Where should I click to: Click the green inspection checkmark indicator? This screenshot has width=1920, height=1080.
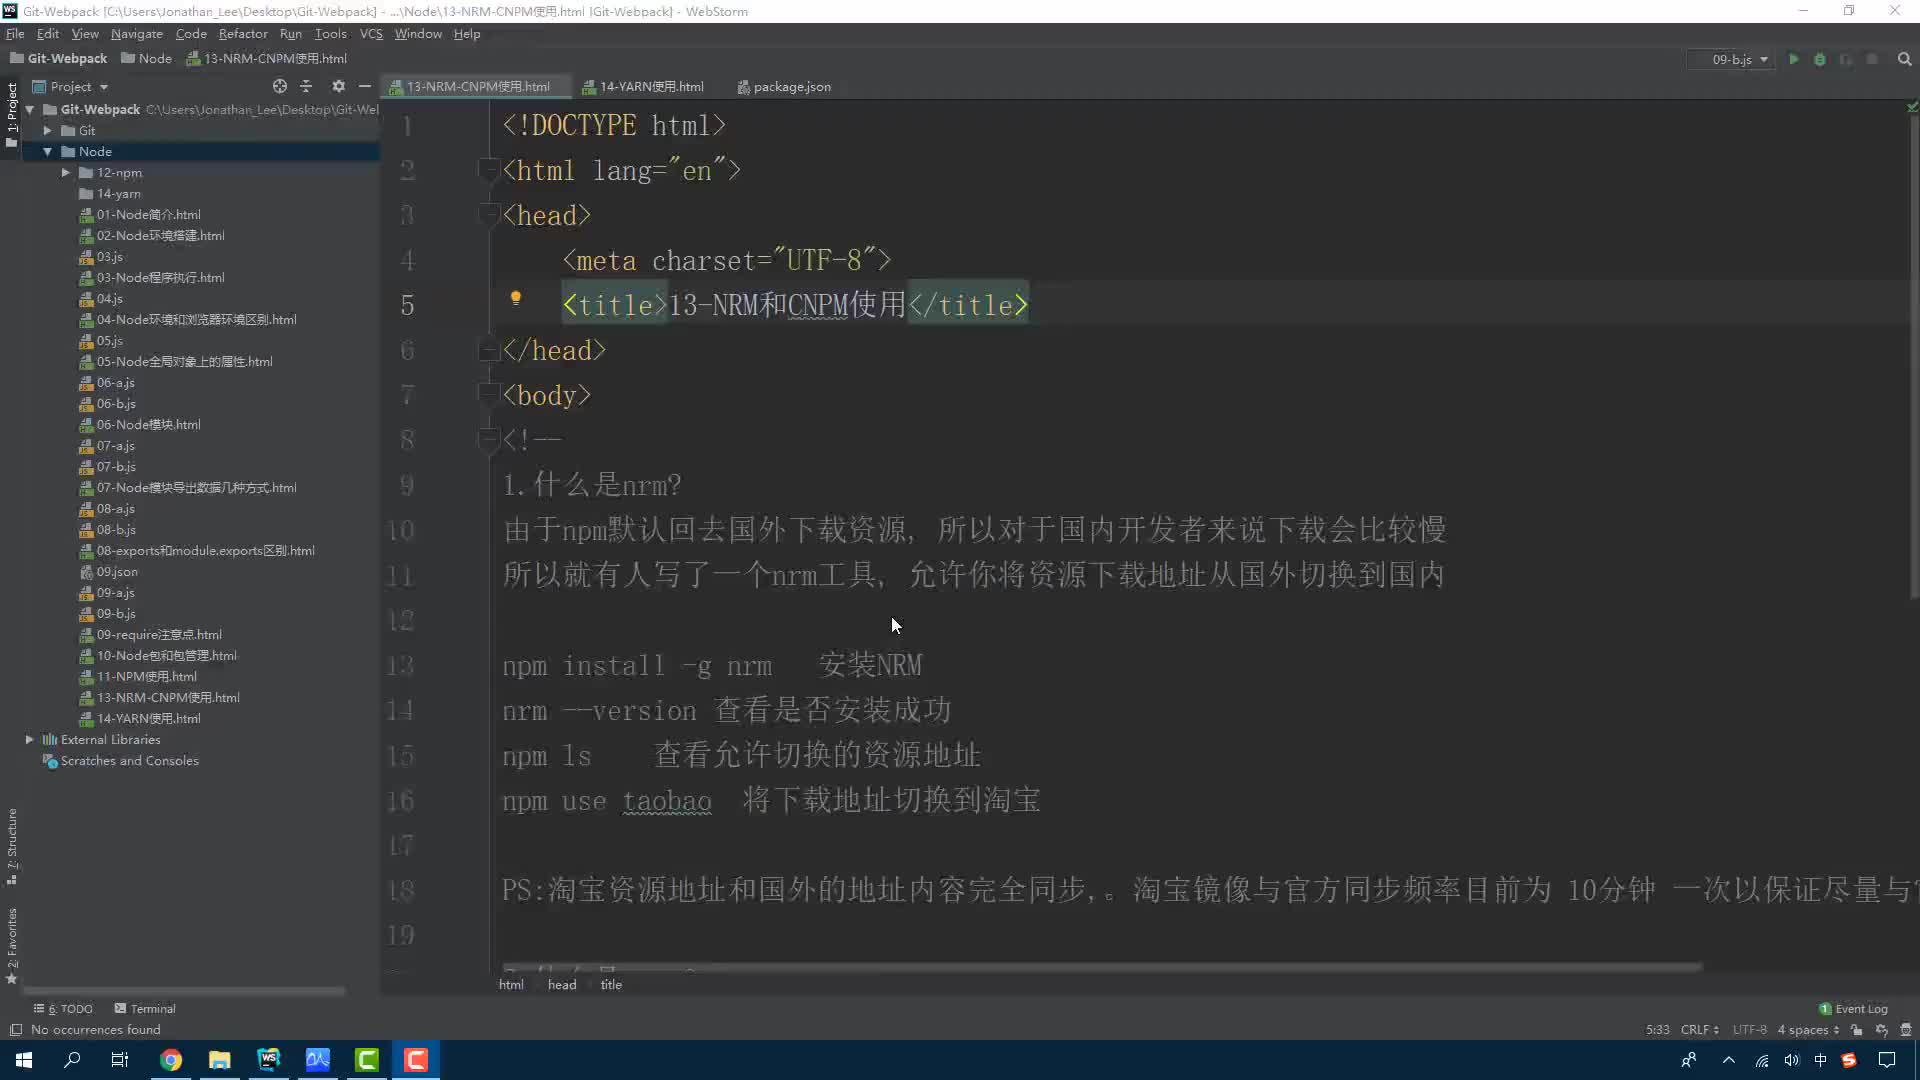pyautogui.click(x=1912, y=106)
